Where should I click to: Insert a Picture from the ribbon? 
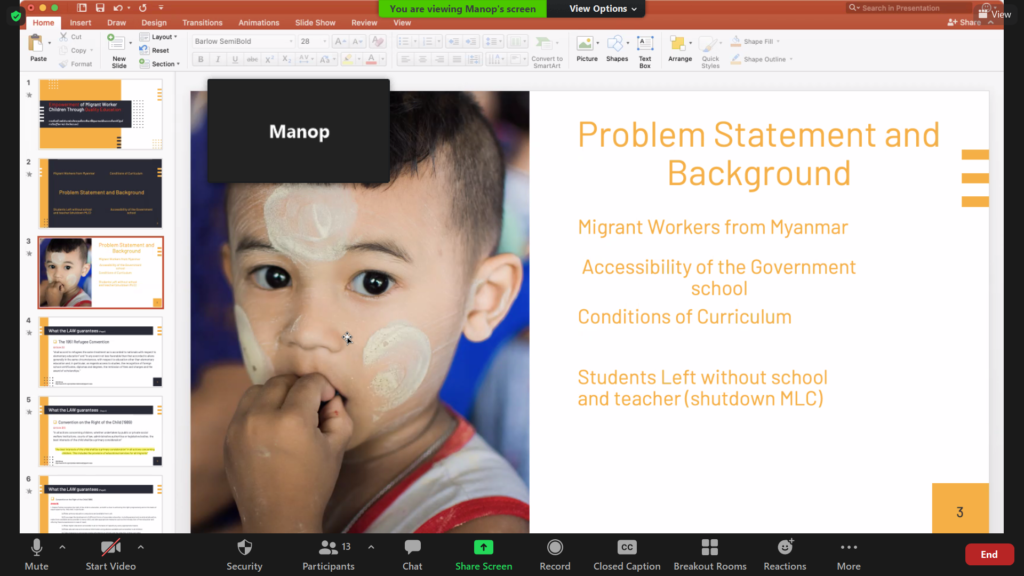586,48
